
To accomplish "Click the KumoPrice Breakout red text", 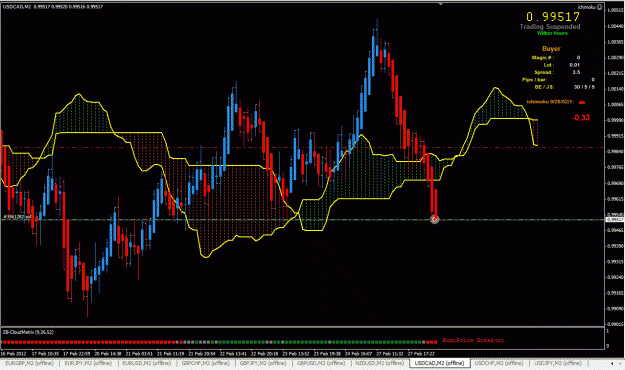I will (473, 340).
